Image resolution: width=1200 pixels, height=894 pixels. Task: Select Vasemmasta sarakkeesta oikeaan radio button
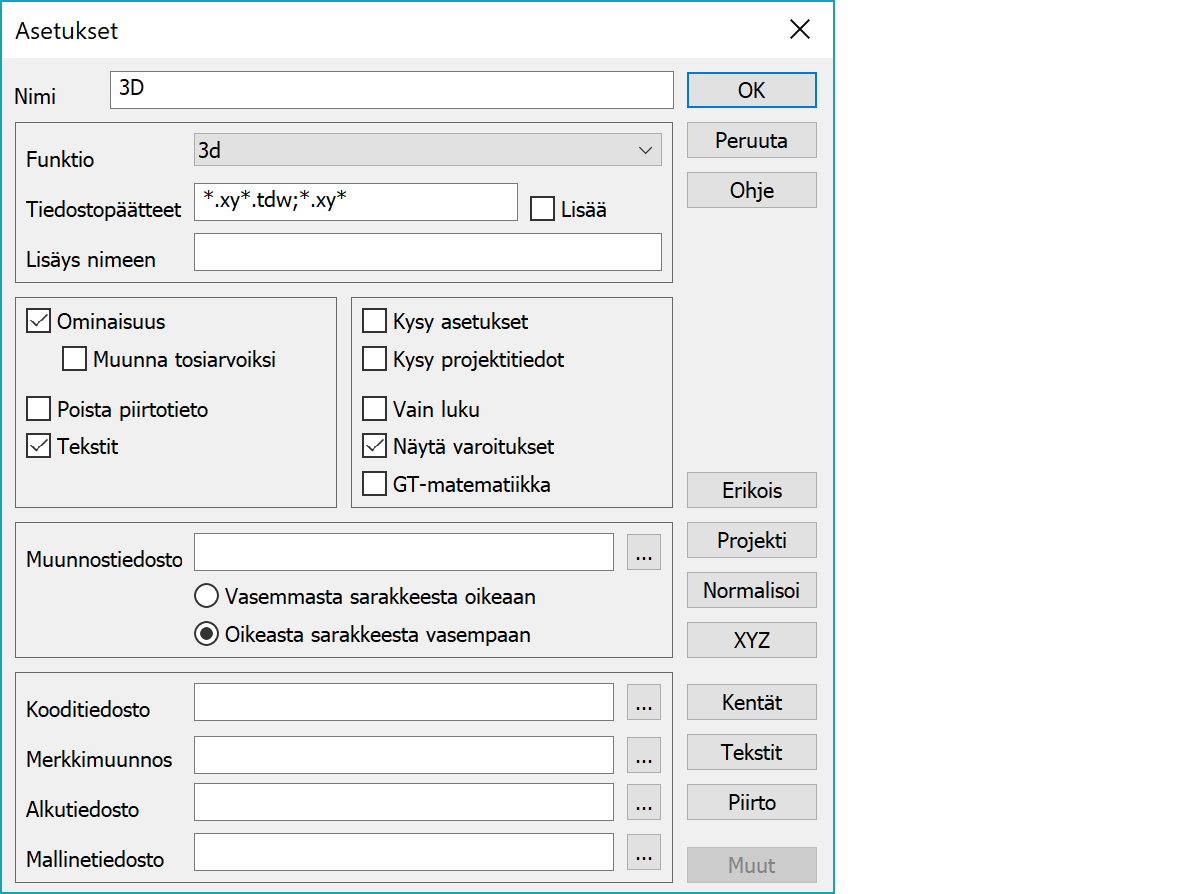[206, 597]
